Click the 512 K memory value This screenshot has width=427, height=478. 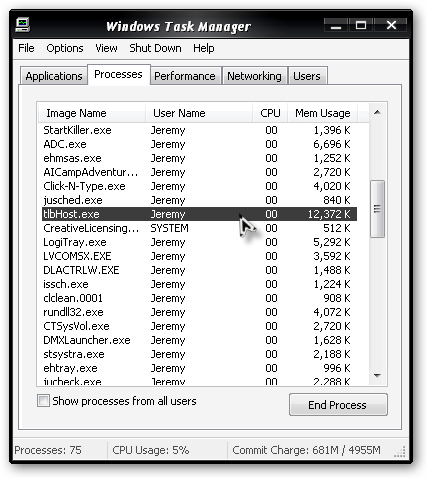(337, 228)
